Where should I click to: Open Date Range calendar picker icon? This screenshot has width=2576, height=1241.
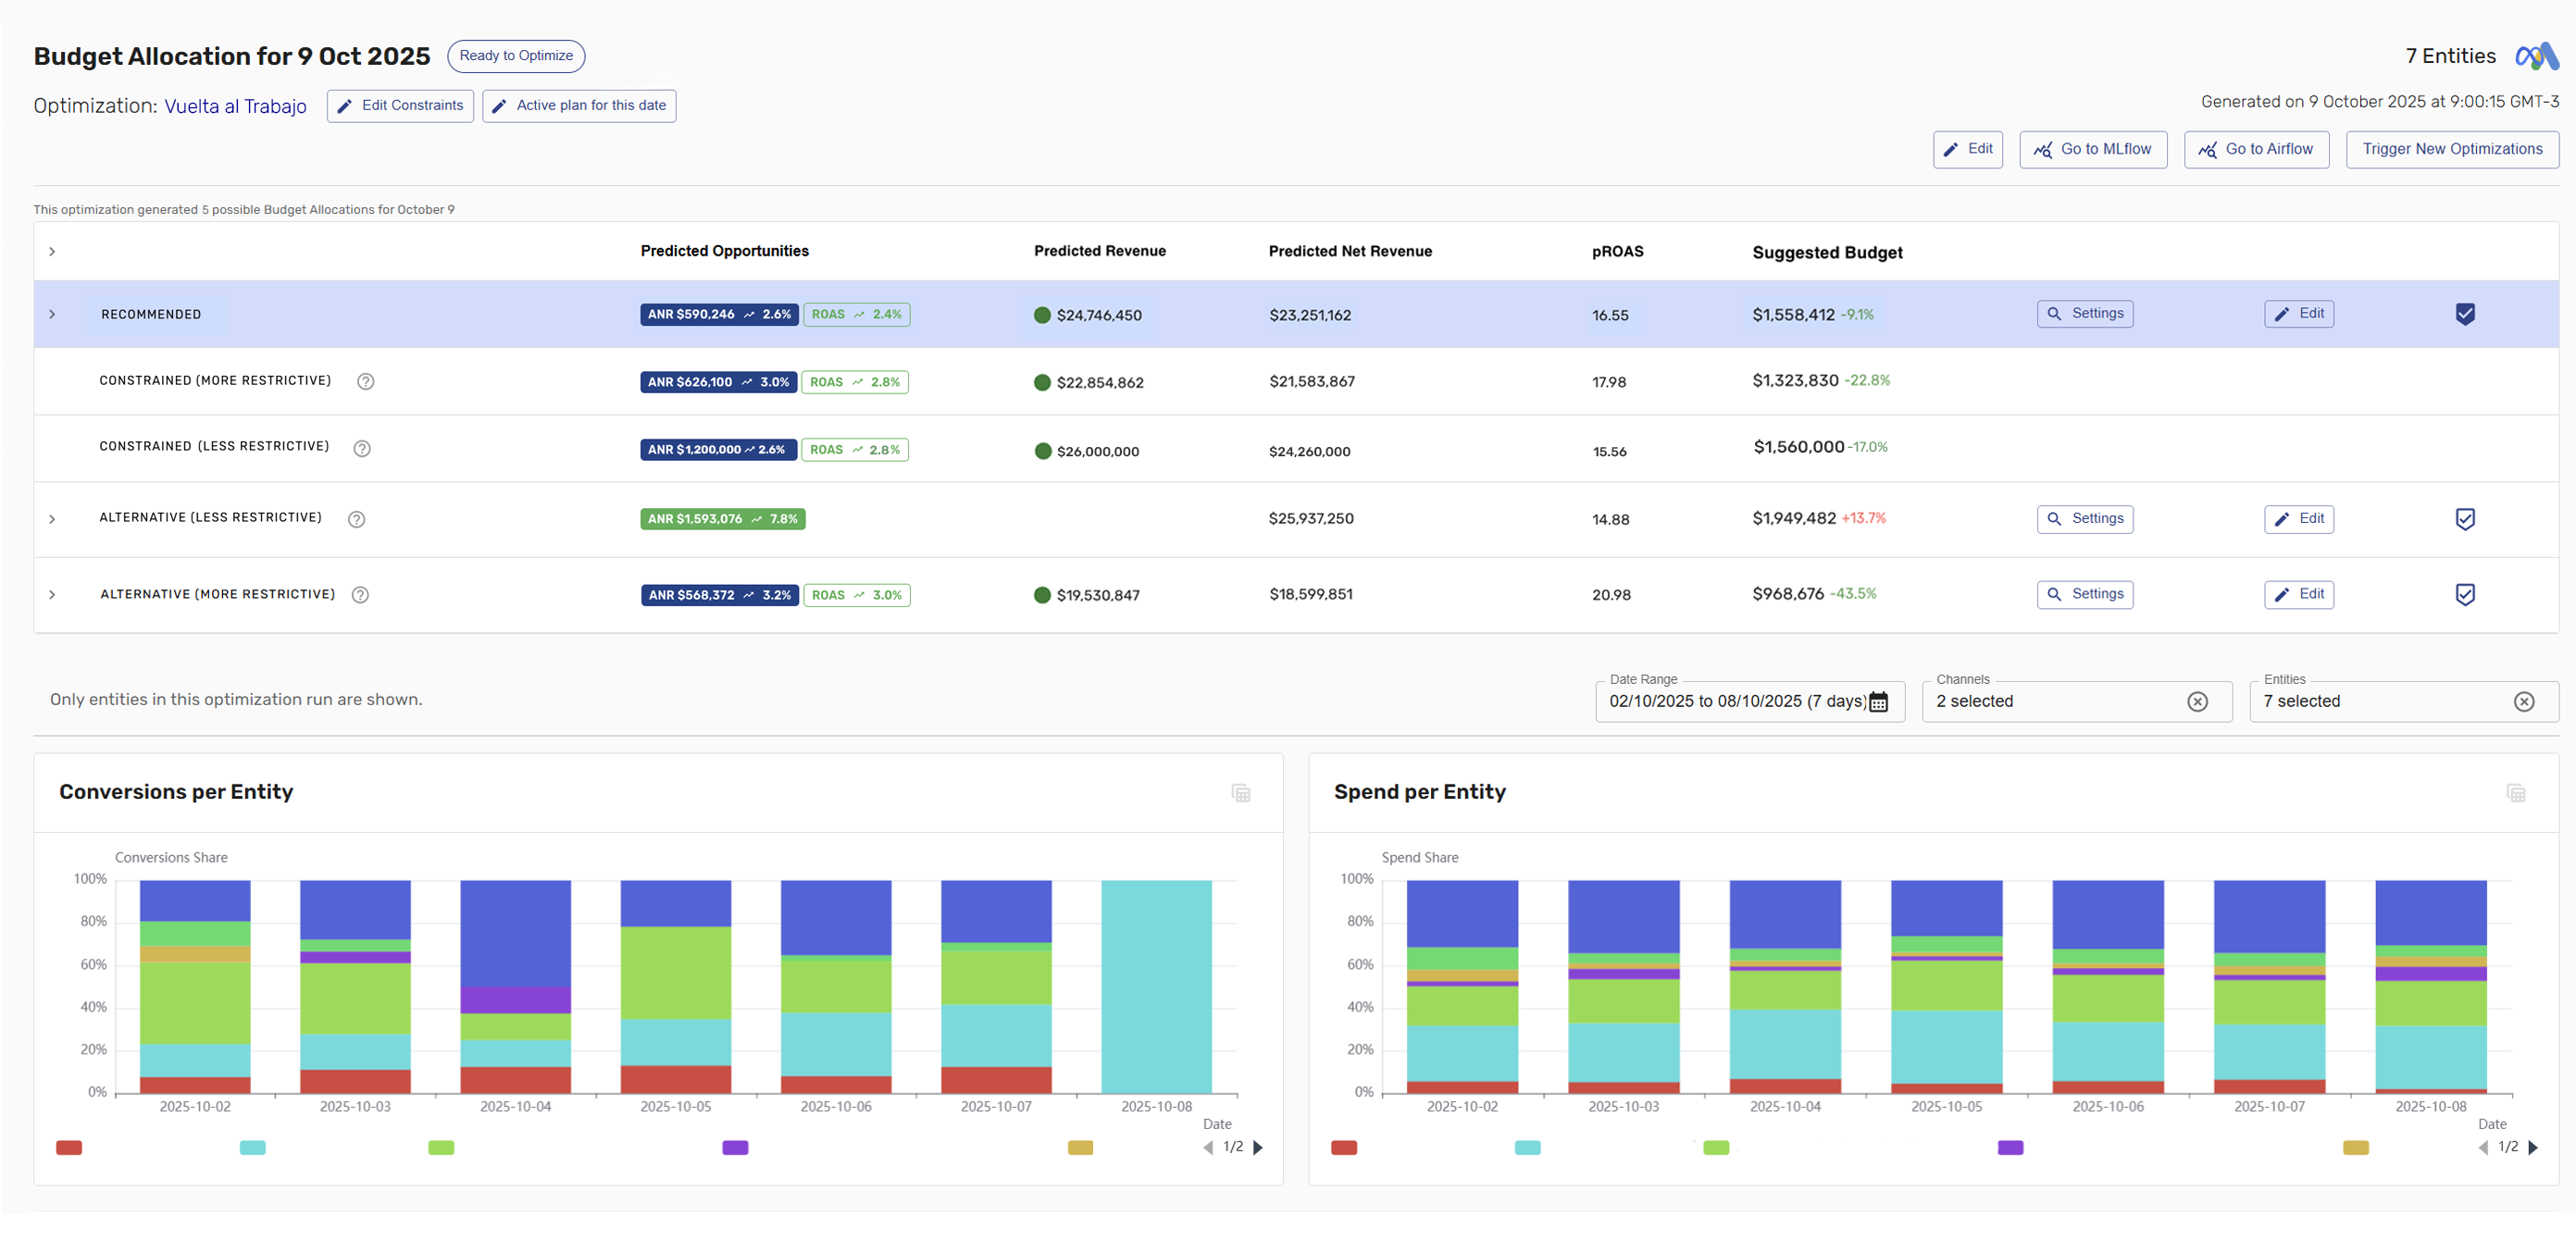pos(1878,702)
